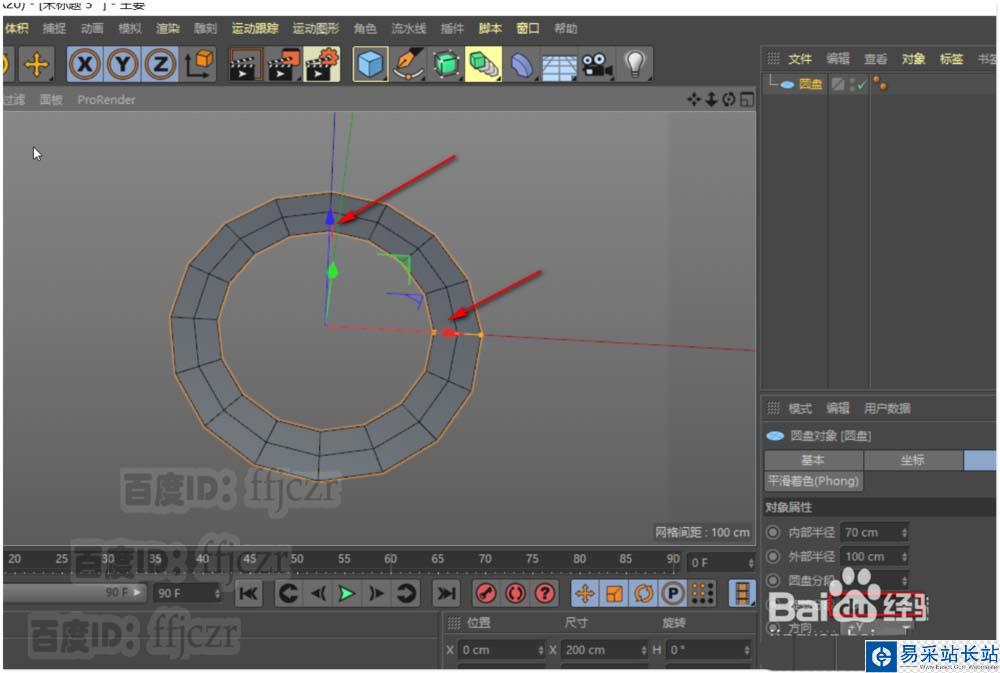Viewport: 1000px width, 673px height.
Task: Toggle the X axis lock icon
Action: pos(85,66)
